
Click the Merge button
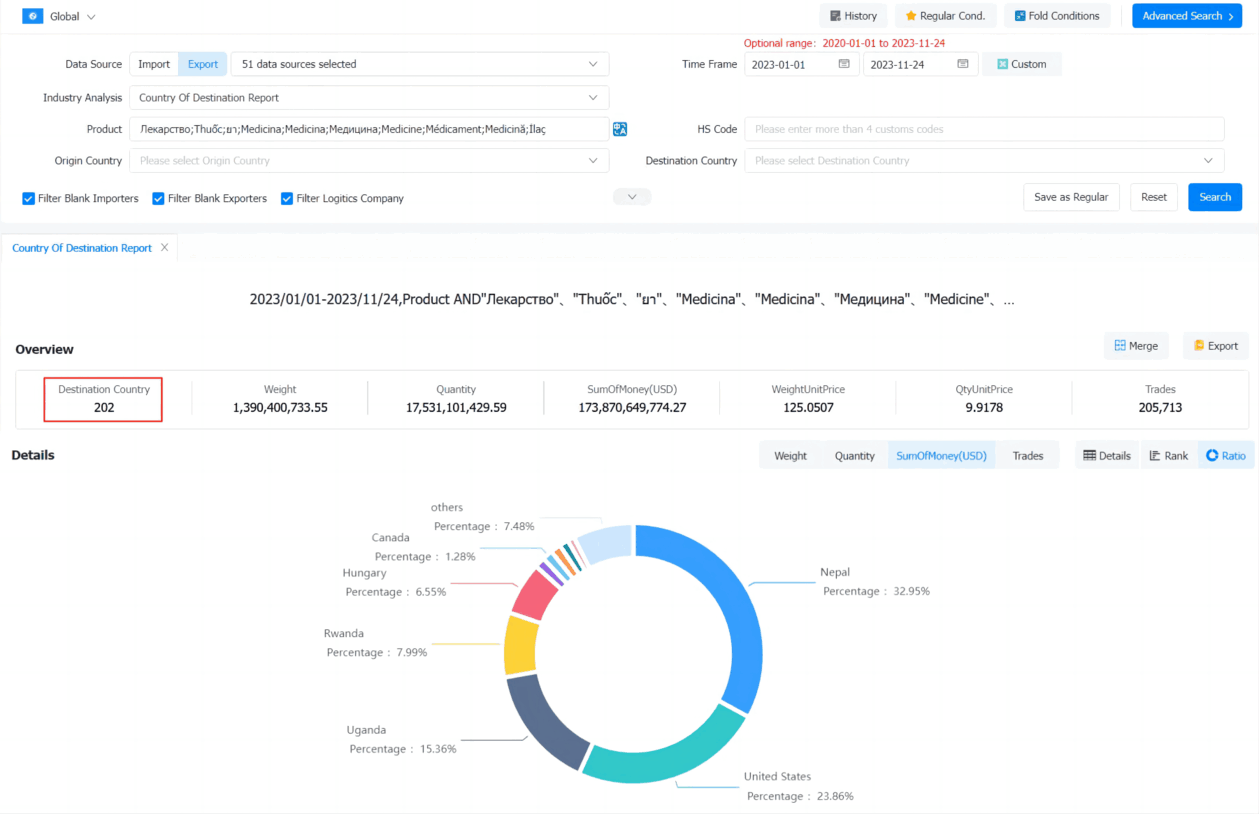tap(1136, 346)
